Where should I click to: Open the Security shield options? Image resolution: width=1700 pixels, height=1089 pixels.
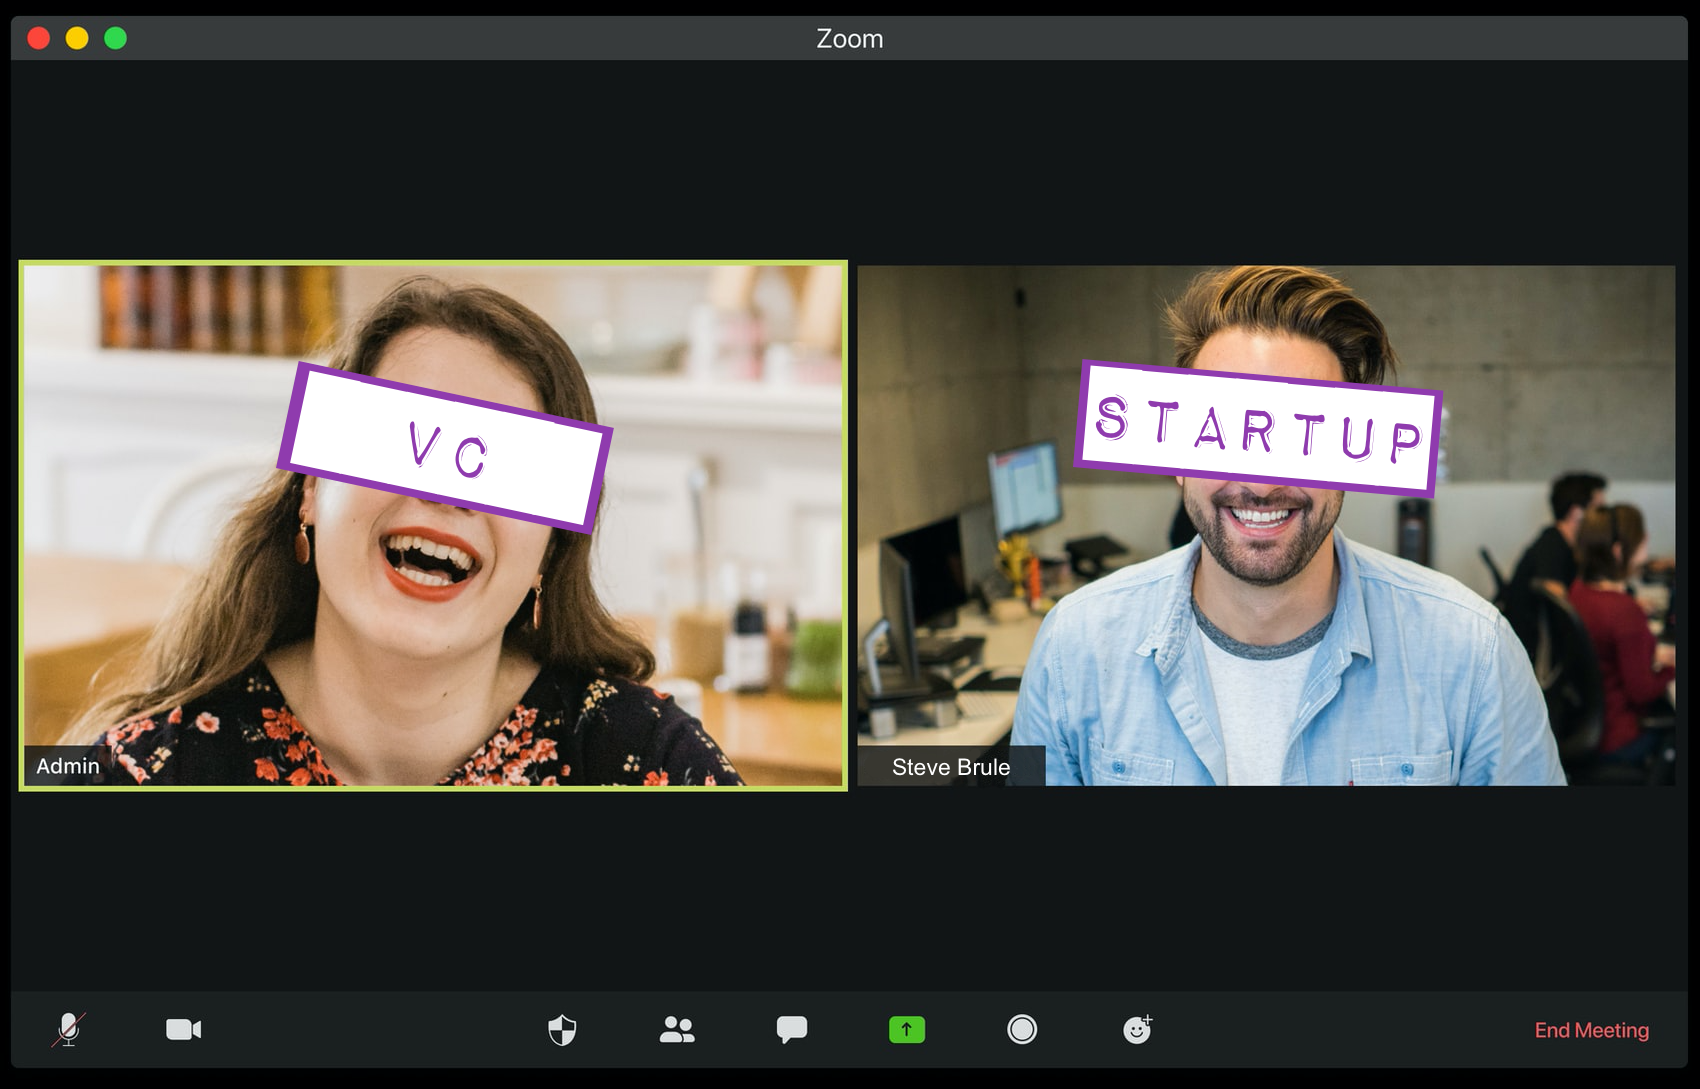pyautogui.click(x=562, y=1029)
